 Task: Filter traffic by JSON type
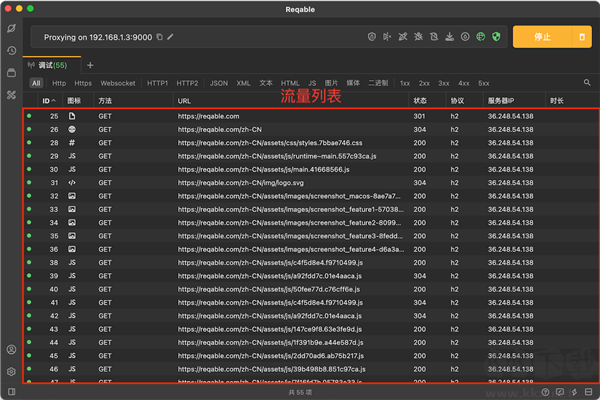(x=218, y=83)
